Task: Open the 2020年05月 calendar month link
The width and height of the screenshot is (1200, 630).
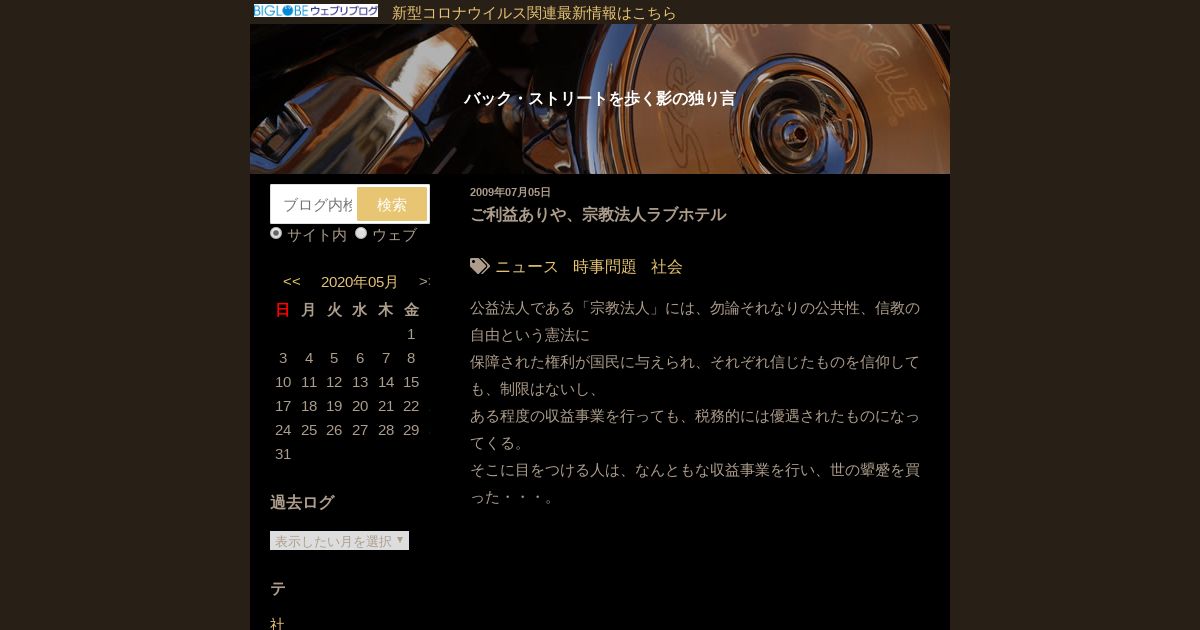Action: pyautogui.click(x=360, y=282)
